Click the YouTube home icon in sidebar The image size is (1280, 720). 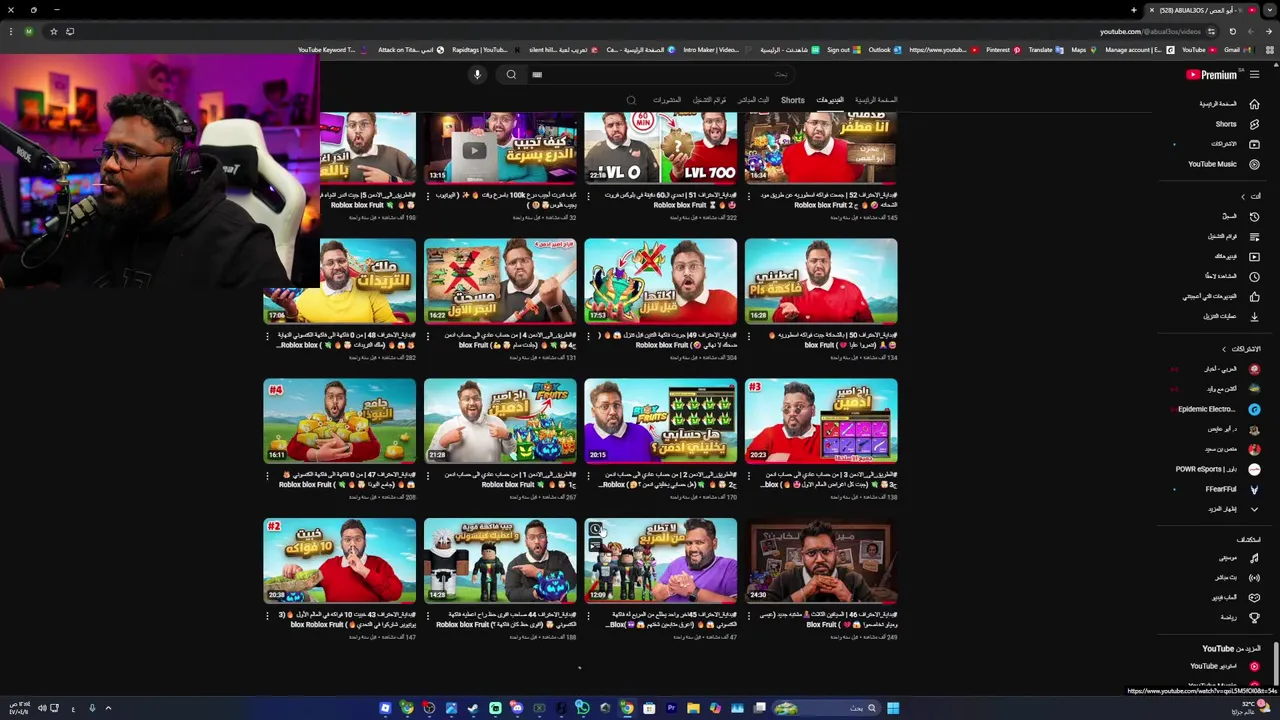[1254, 104]
